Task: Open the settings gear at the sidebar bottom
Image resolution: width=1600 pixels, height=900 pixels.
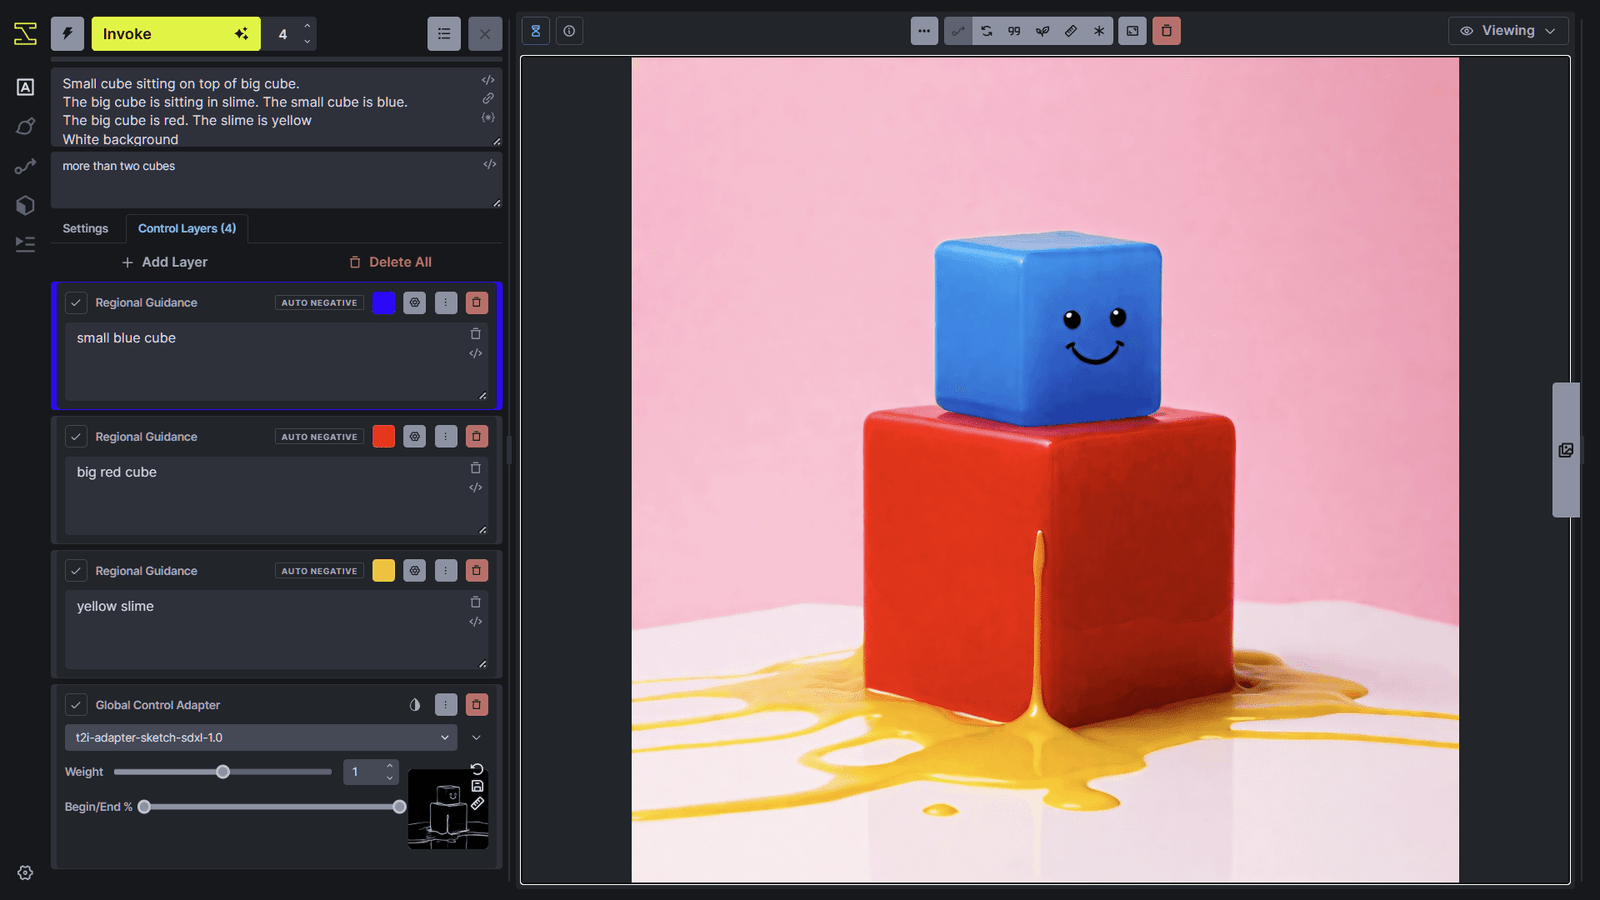Action: pyautogui.click(x=26, y=873)
